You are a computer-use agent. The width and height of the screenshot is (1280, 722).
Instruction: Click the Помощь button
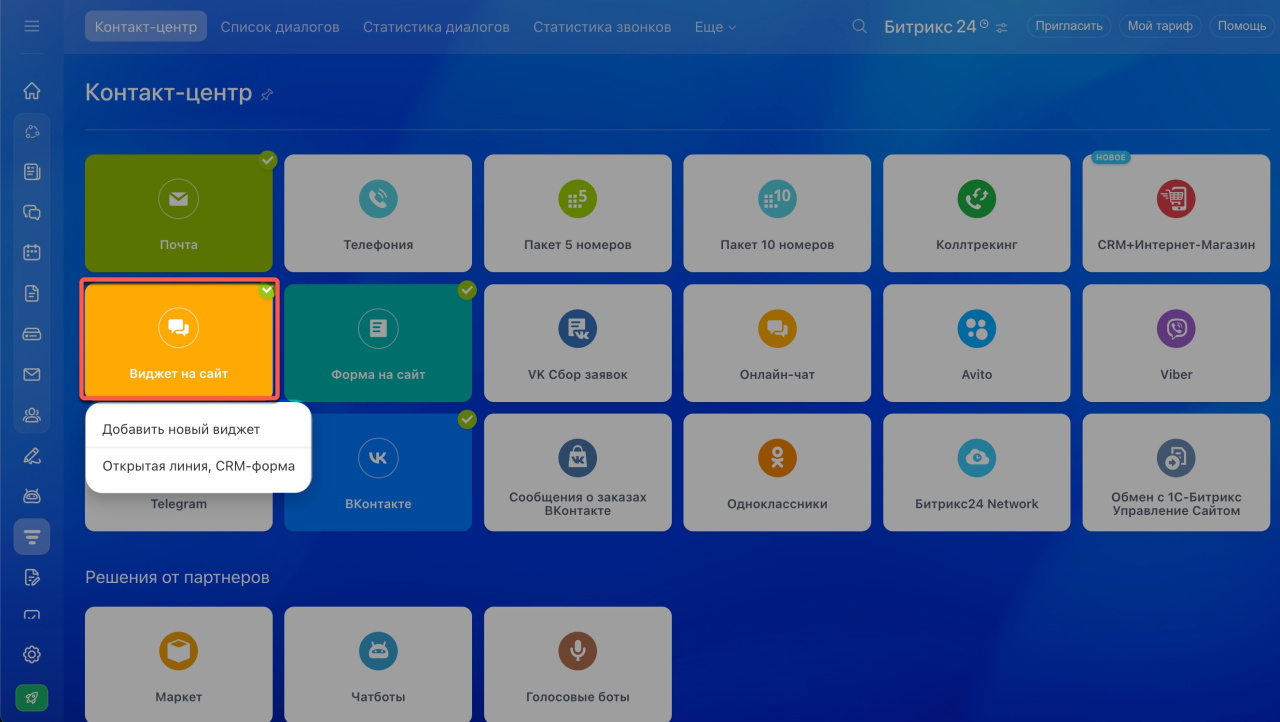click(x=1242, y=26)
